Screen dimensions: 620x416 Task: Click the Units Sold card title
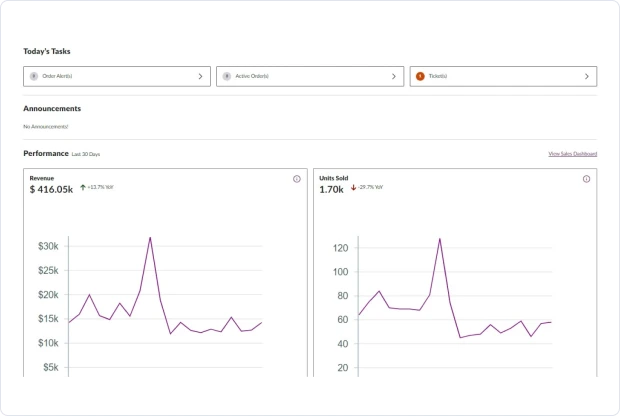(334, 178)
